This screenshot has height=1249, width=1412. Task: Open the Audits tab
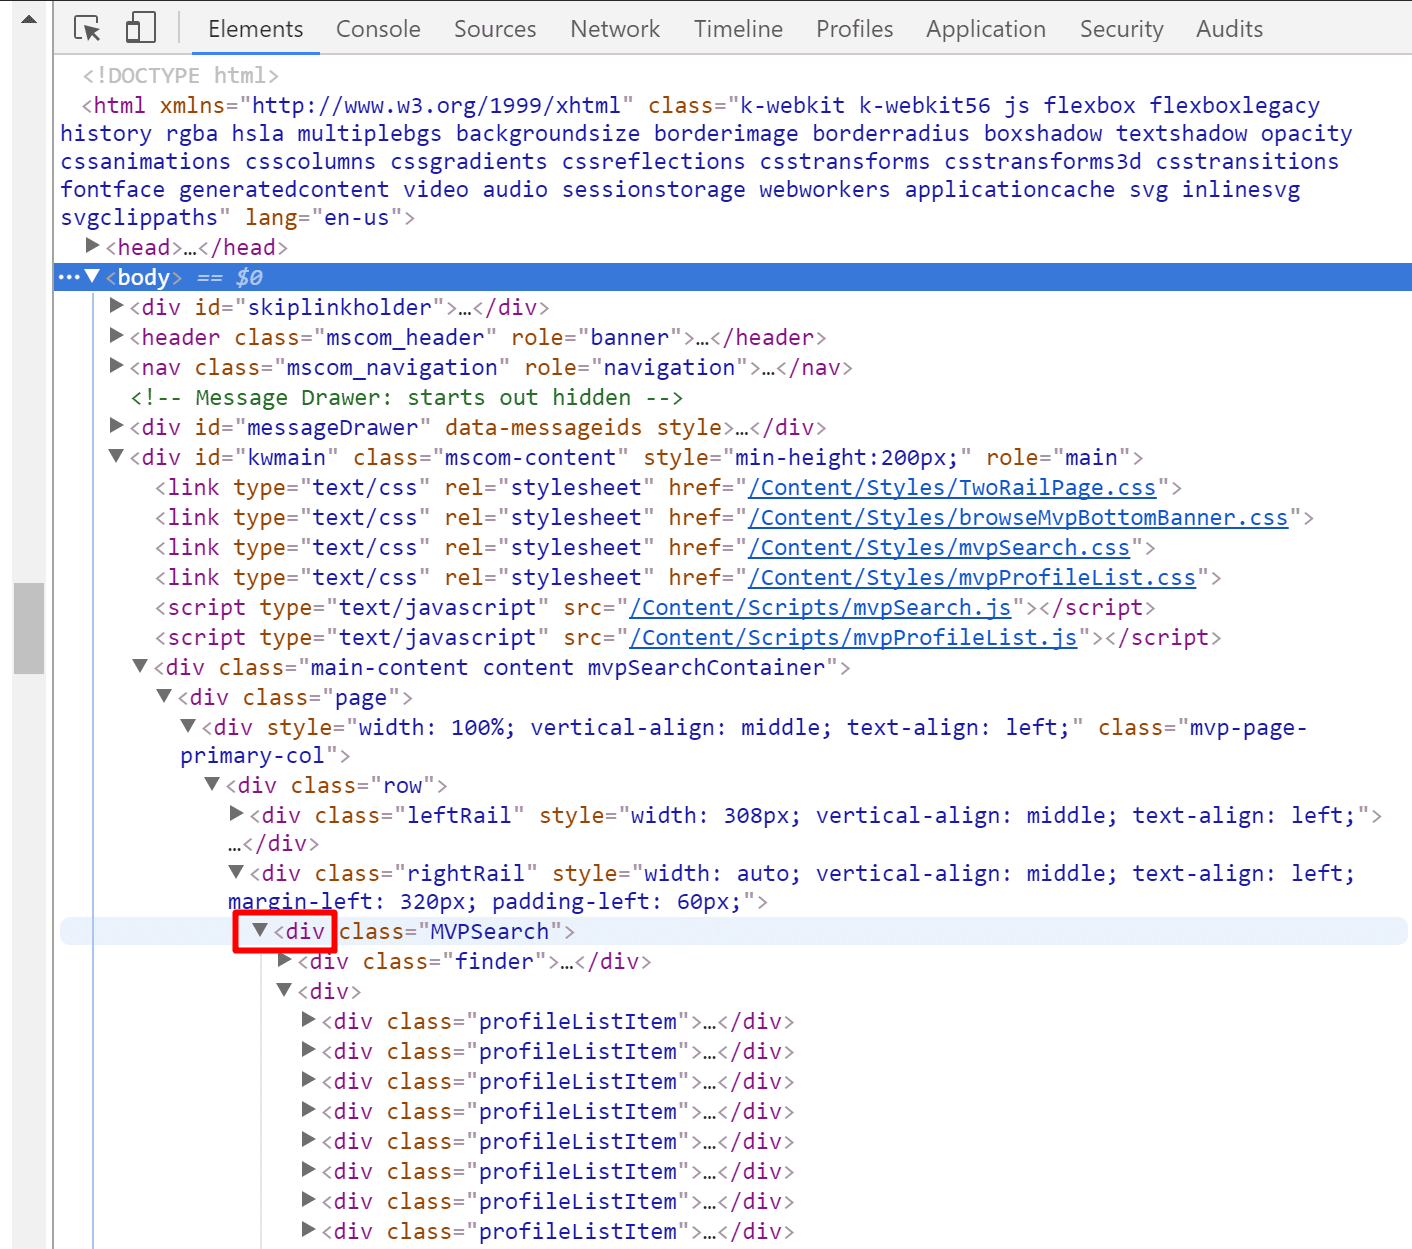(x=1229, y=29)
